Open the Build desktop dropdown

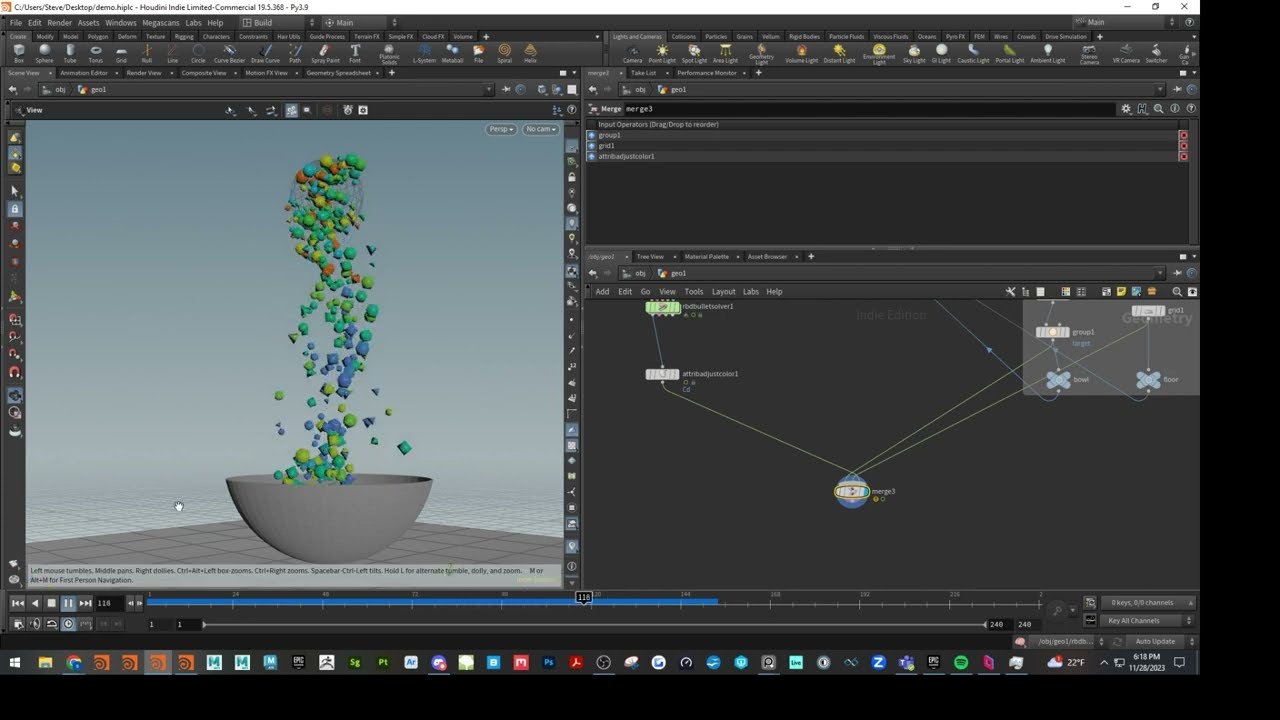coord(279,22)
